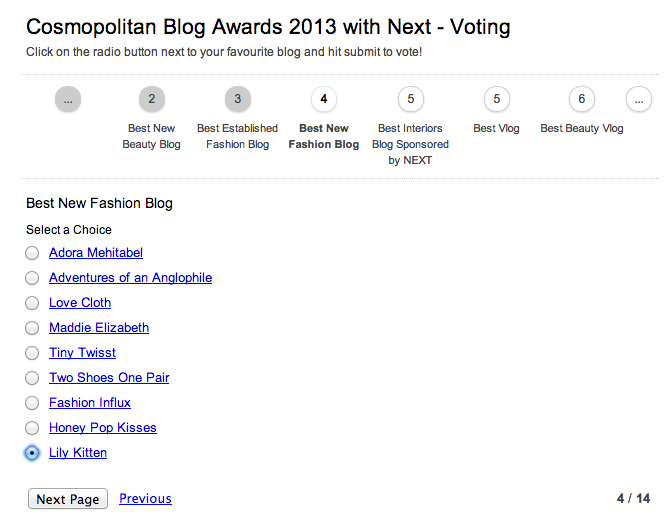The image size is (664, 529).
Task: Show earlier steps via left ellipsis
Action: (68, 99)
